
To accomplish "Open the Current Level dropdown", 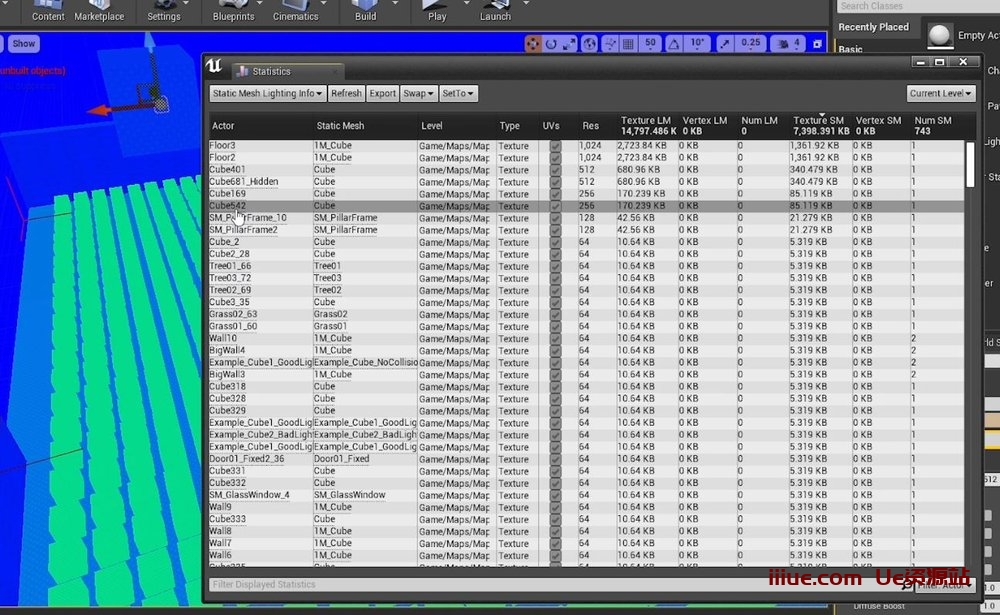I will tap(941, 94).
